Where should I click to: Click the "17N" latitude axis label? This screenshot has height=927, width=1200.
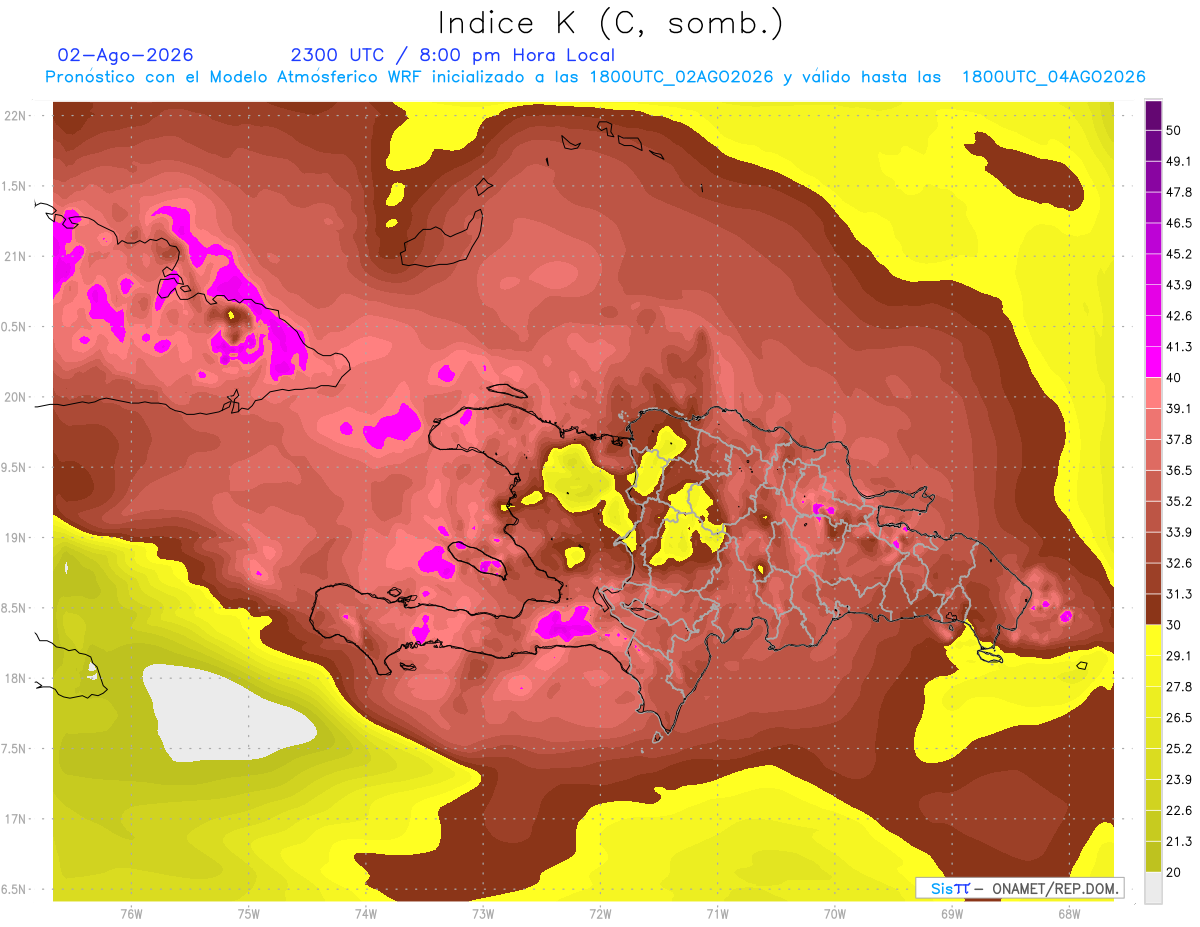[x=15, y=819]
